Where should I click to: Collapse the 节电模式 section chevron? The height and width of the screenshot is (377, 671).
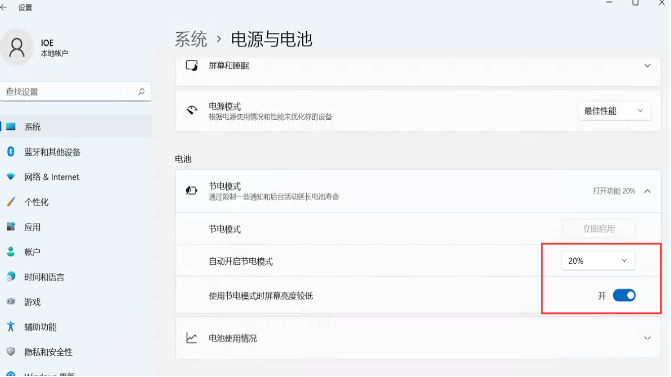click(x=647, y=191)
